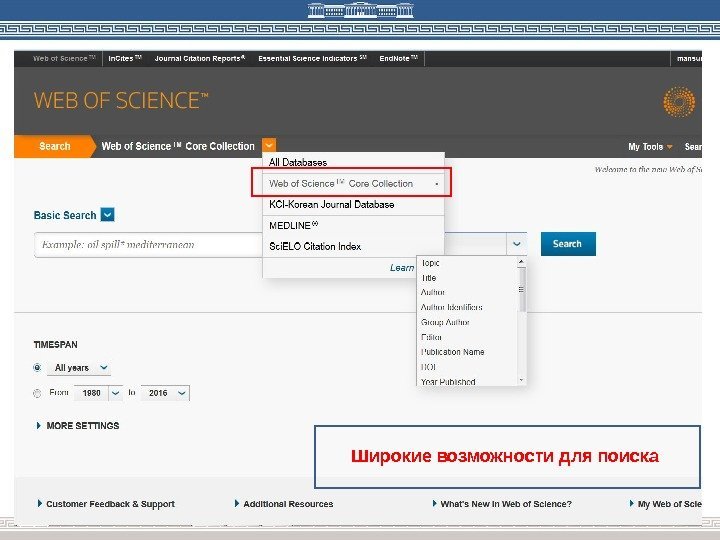Select Web of Science Core Collection option
The width and height of the screenshot is (720, 540).
[x=352, y=183]
